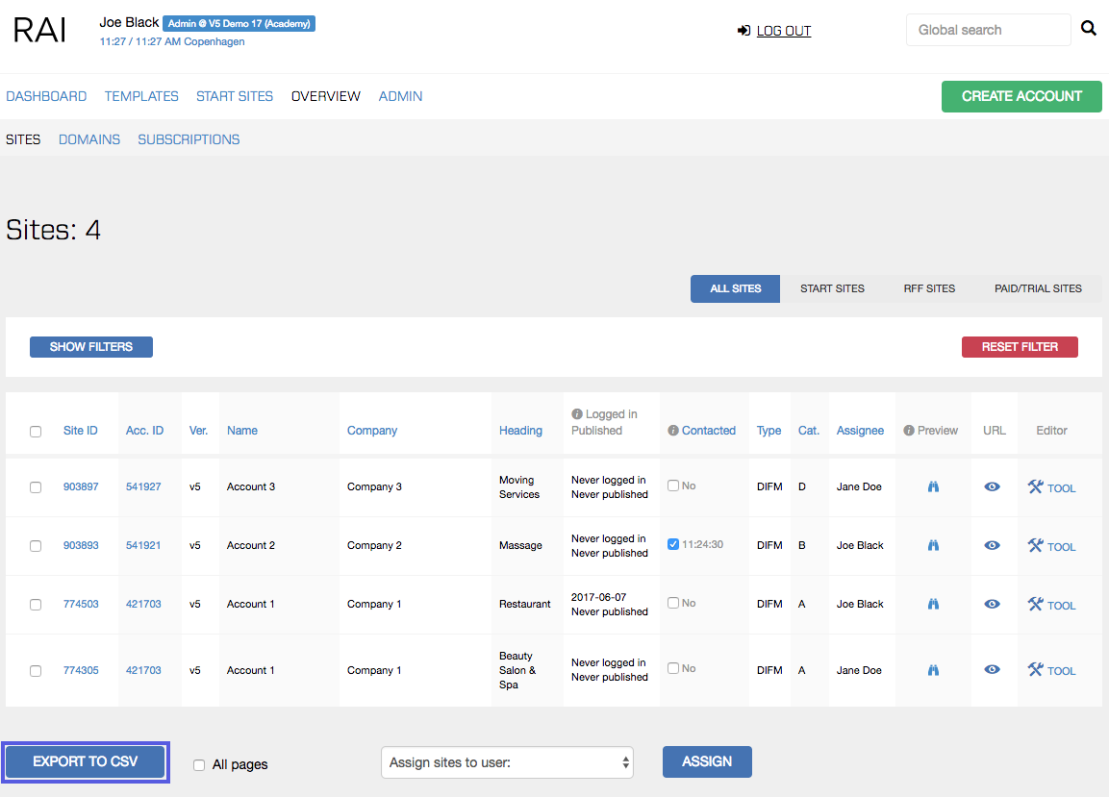Uncheck Contacted box showing 11:24:30
The width and height of the screenshot is (1109, 797).
click(x=673, y=544)
